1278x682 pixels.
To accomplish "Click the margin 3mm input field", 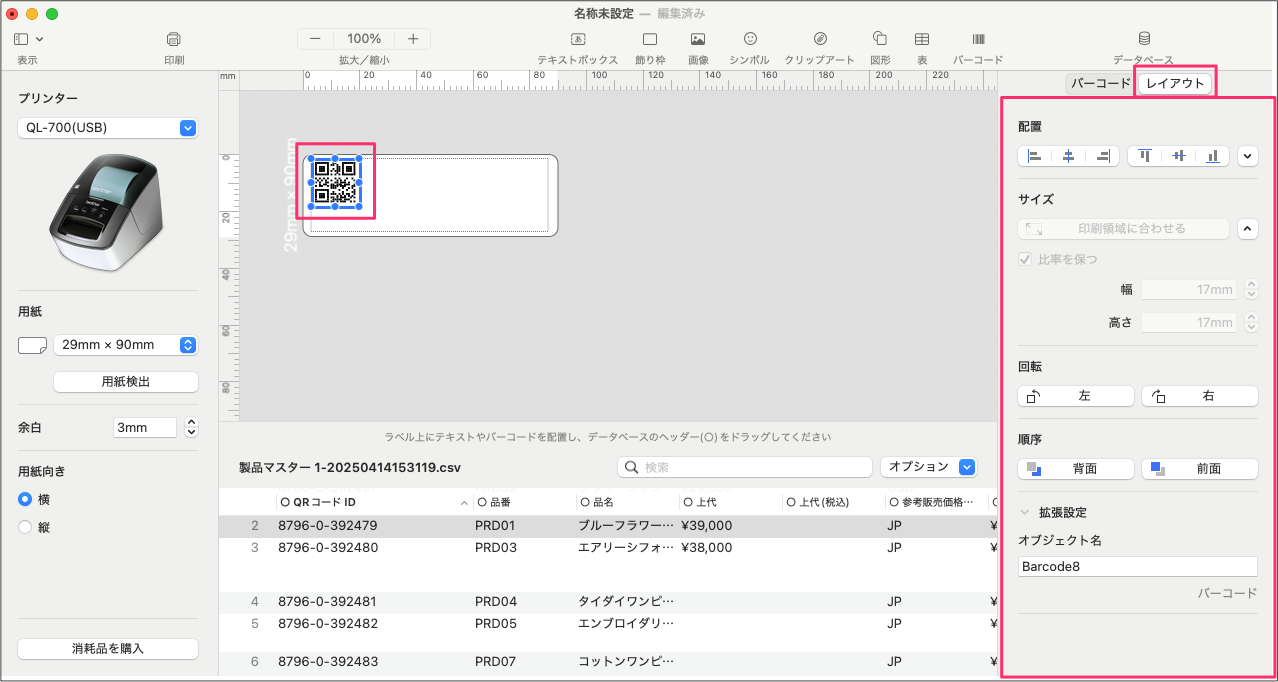I will [145, 427].
